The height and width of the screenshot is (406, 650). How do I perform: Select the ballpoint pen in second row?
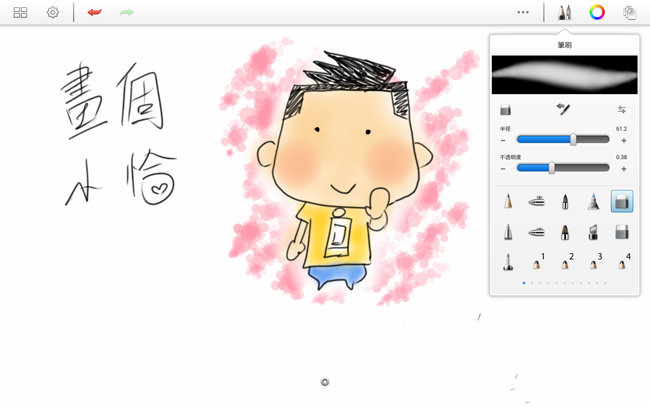(508, 232)
